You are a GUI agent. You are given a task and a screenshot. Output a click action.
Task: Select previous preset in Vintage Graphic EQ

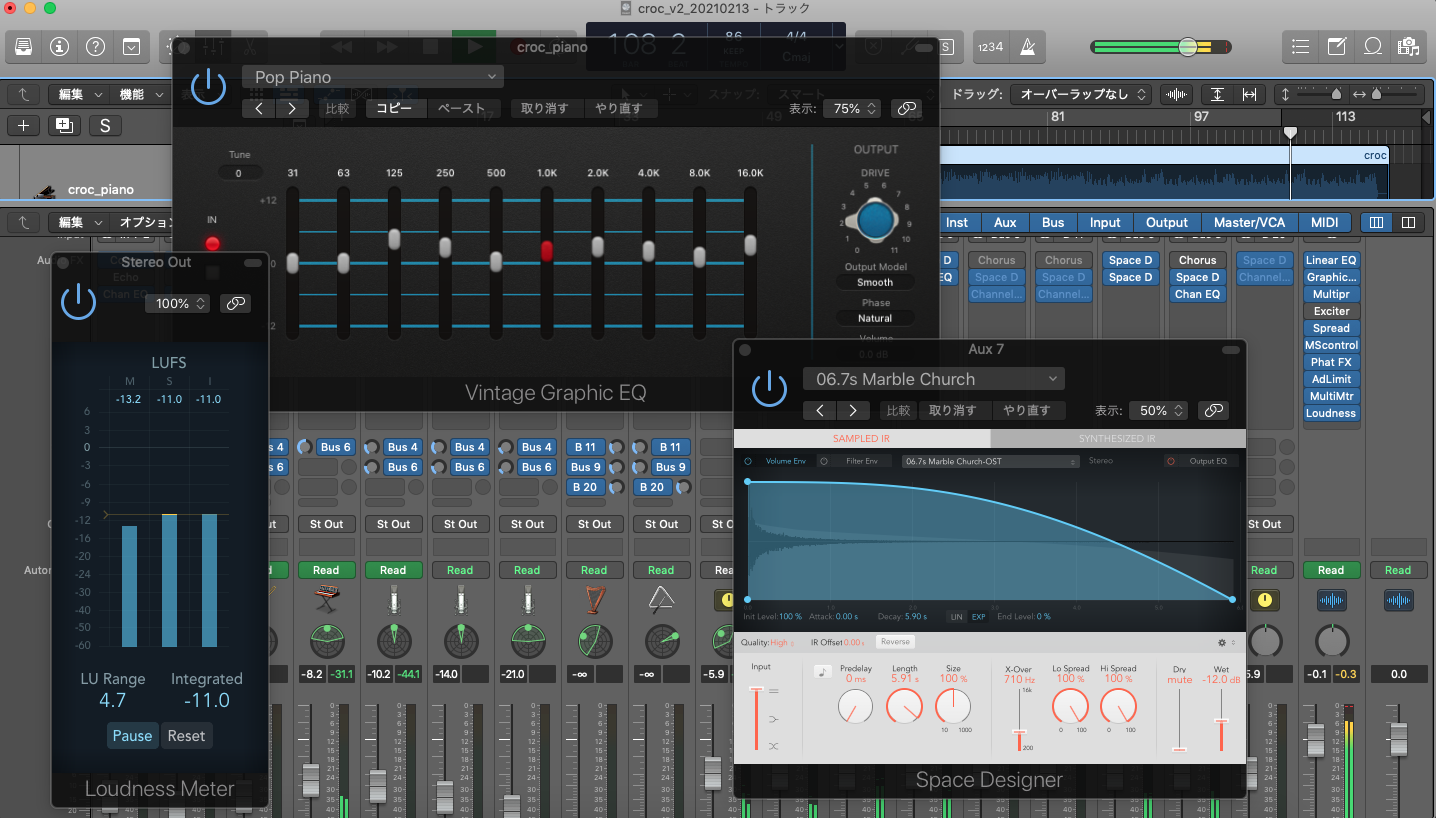point(259,108)
